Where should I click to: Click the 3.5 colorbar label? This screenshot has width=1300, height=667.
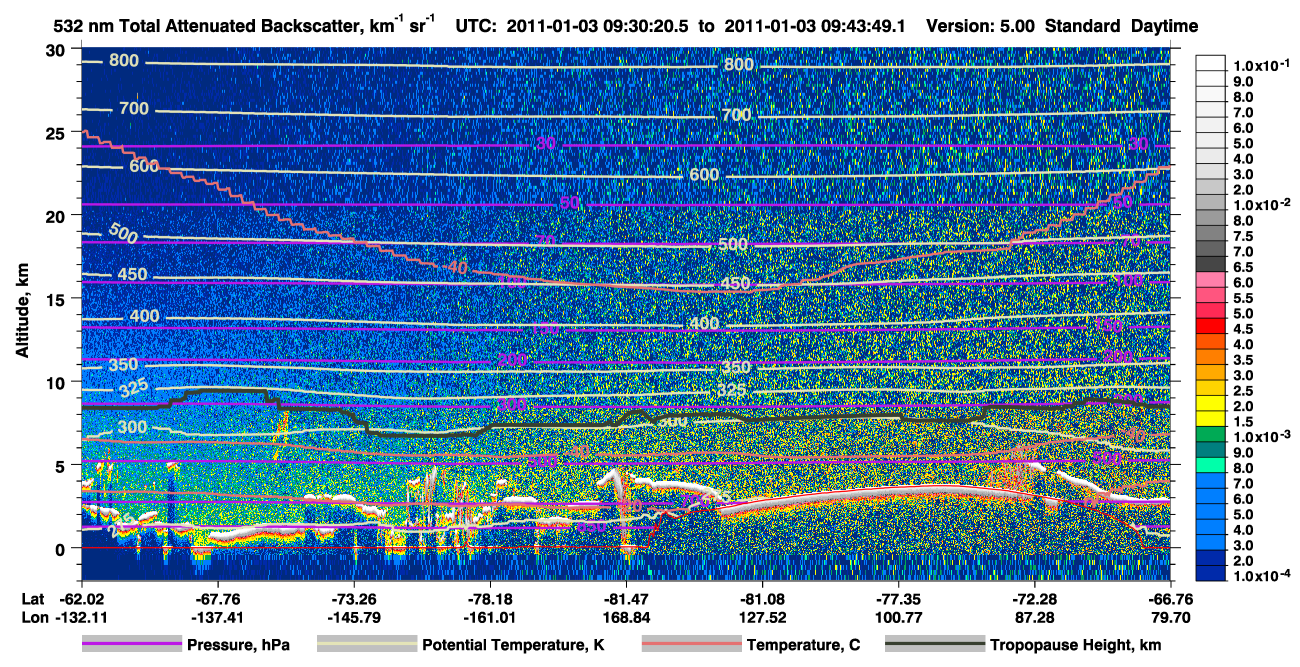1242,360
